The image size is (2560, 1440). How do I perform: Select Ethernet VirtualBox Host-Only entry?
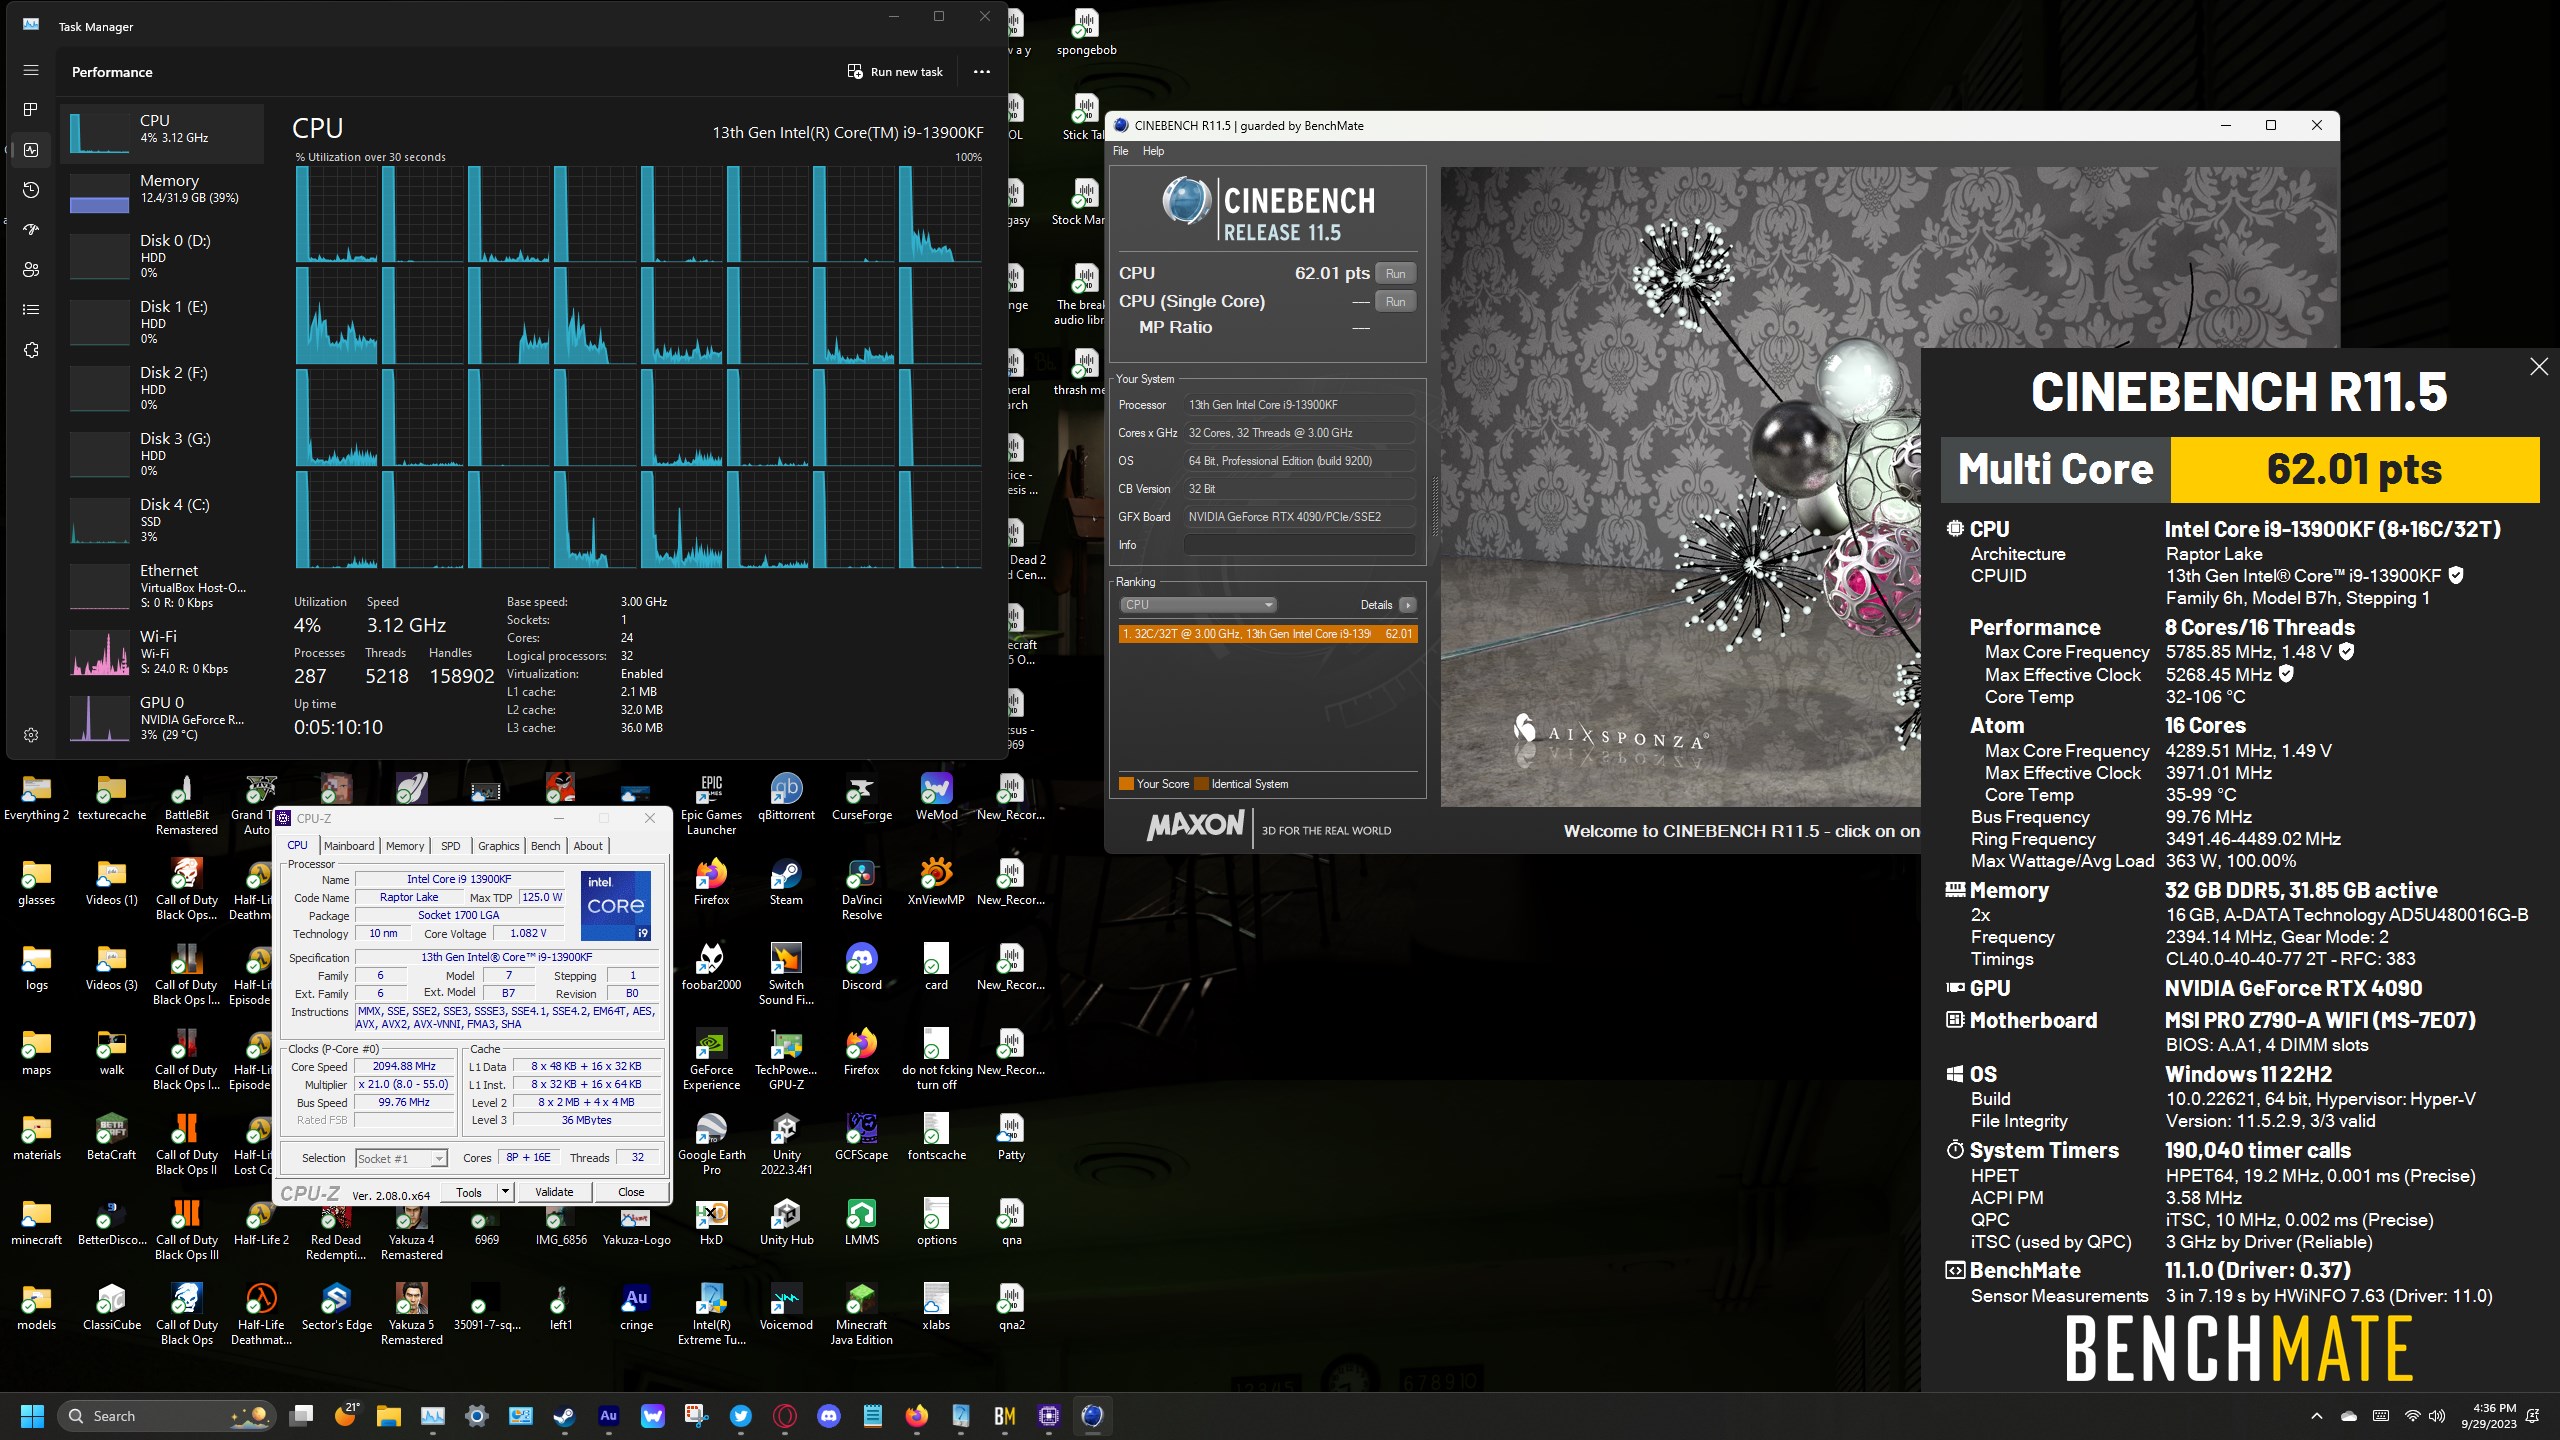(x=162, y=586)
